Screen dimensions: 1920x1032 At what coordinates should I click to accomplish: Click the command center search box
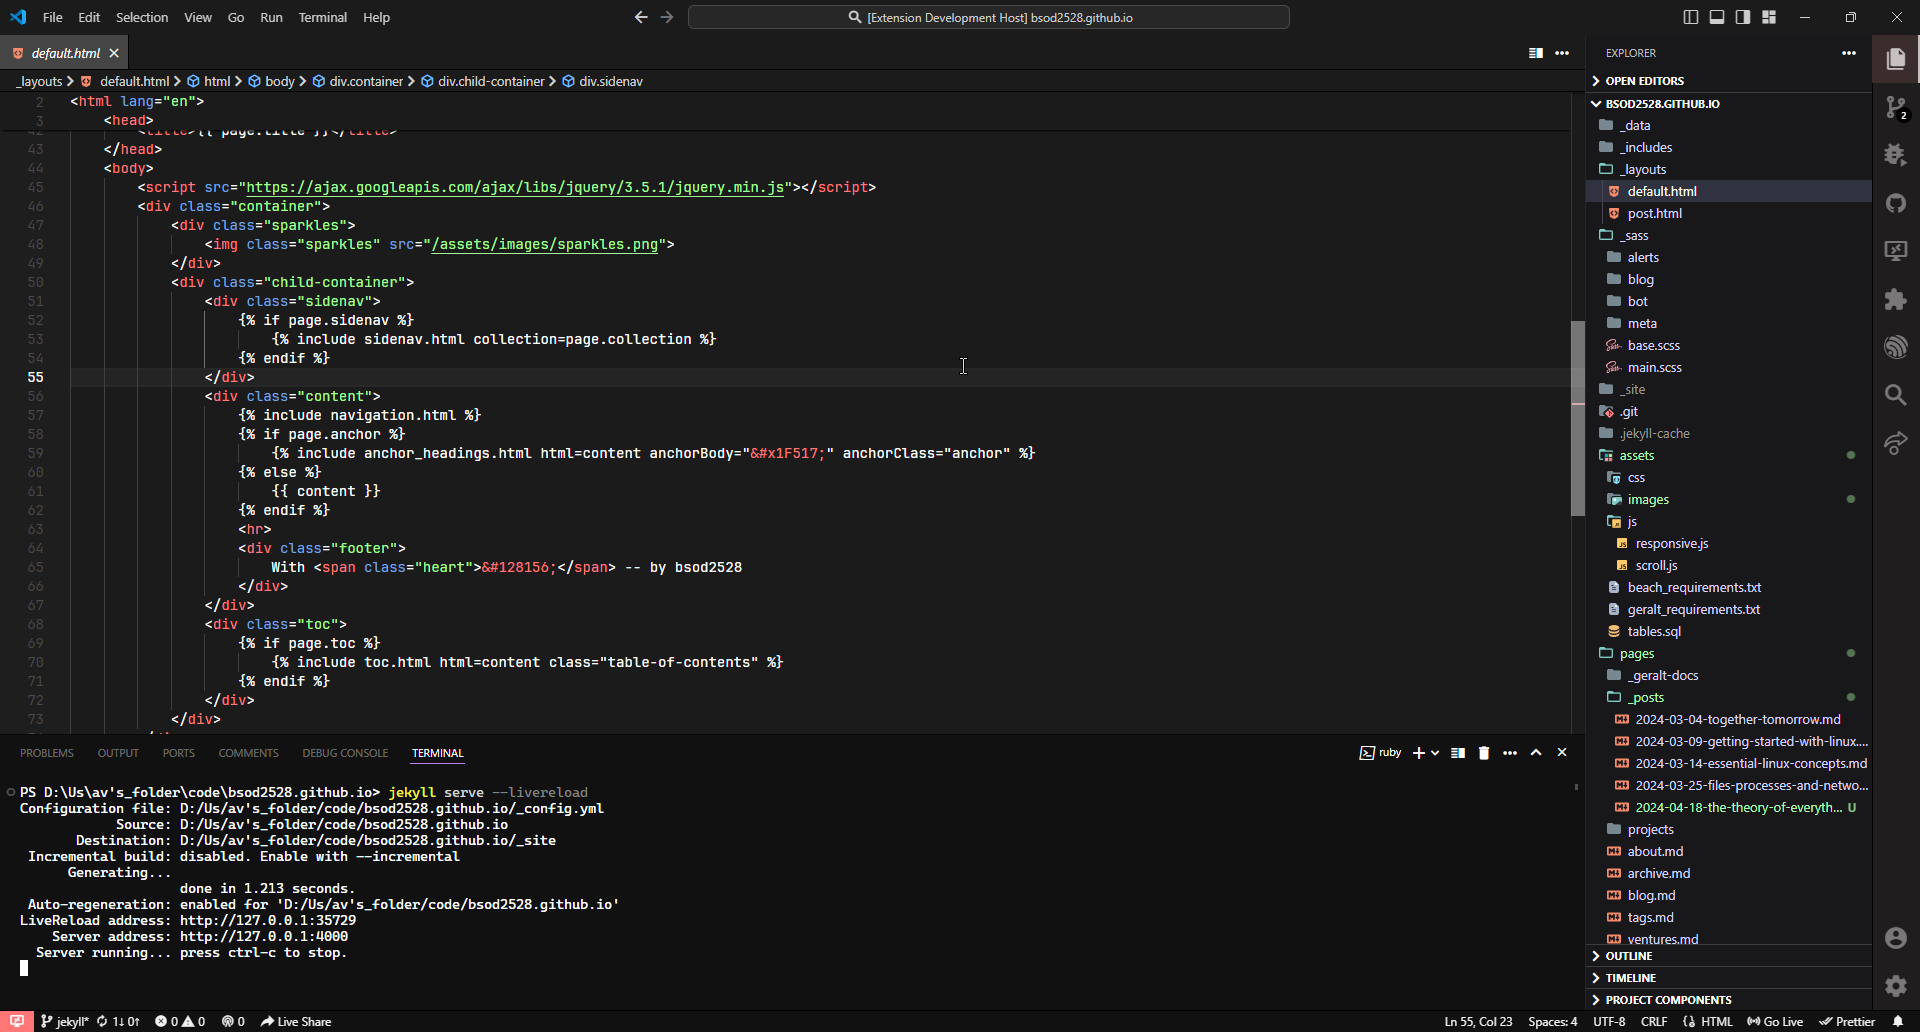click(x=989, y=17)
